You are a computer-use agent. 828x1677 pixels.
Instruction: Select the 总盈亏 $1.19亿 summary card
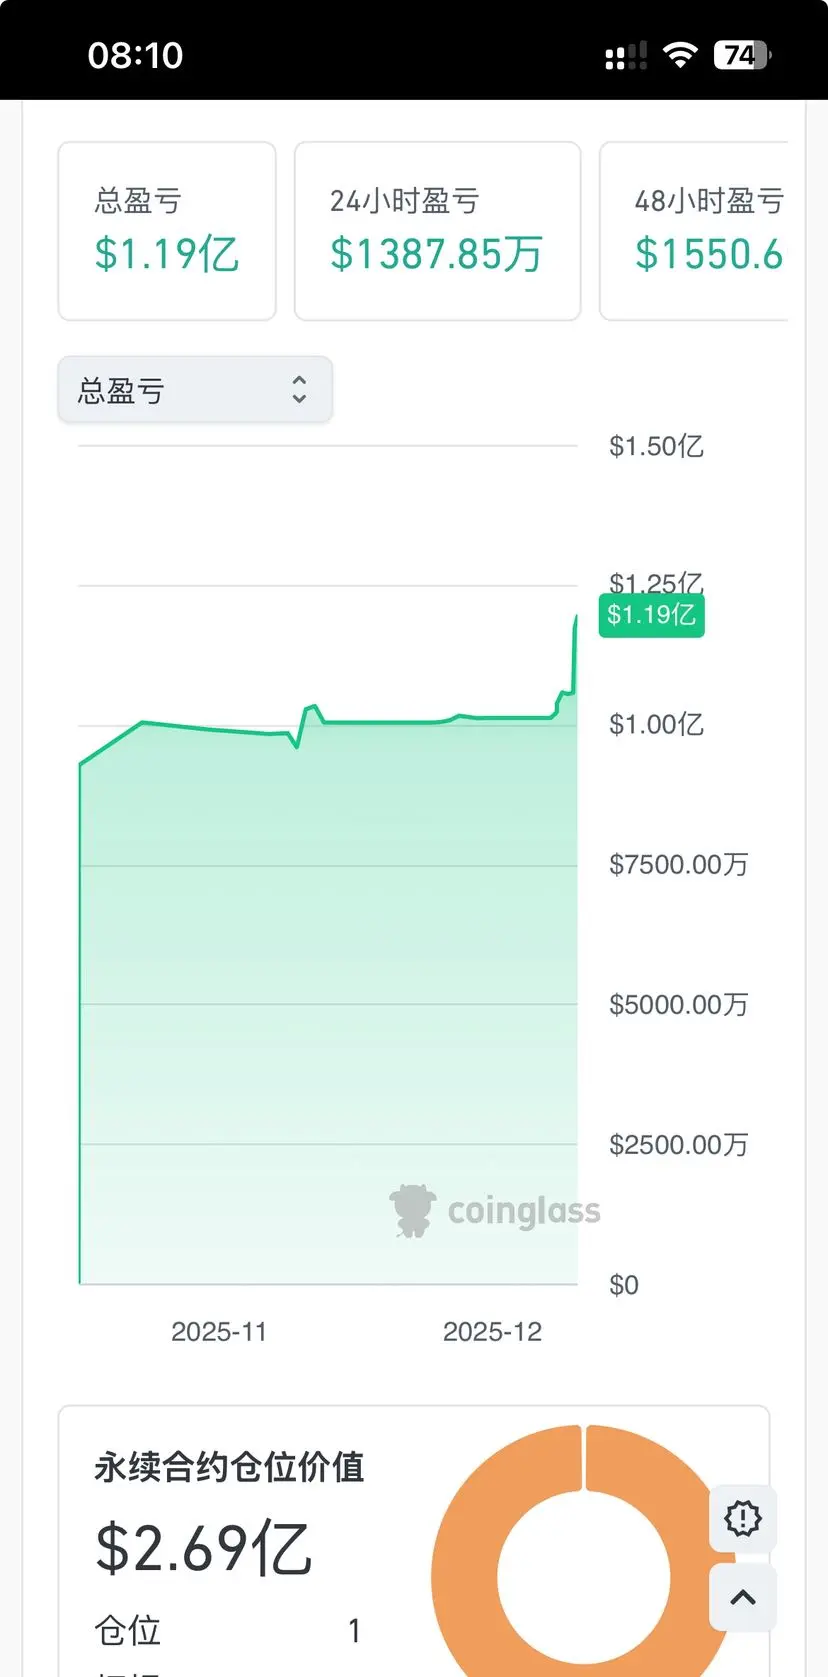(167, 231)
